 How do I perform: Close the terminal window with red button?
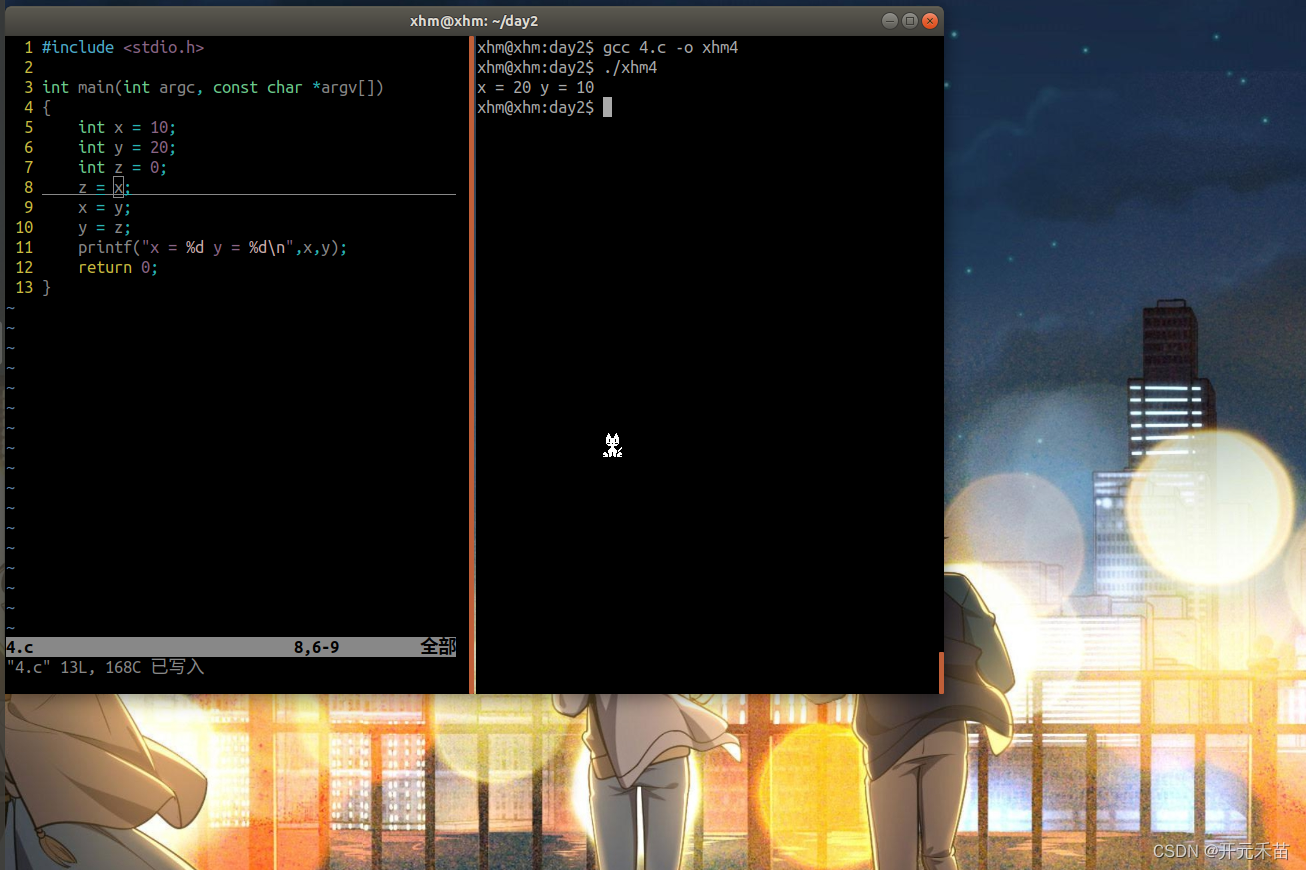930,21
